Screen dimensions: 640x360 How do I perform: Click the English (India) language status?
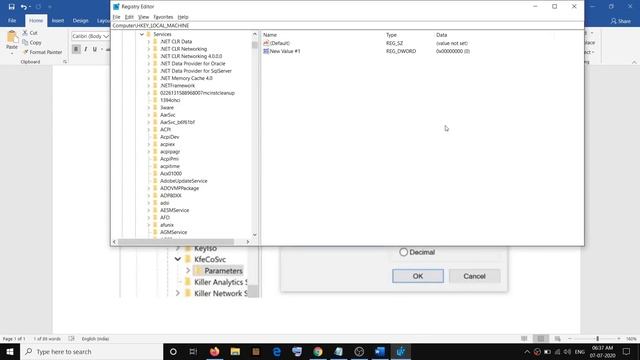[x=95, y=339]
